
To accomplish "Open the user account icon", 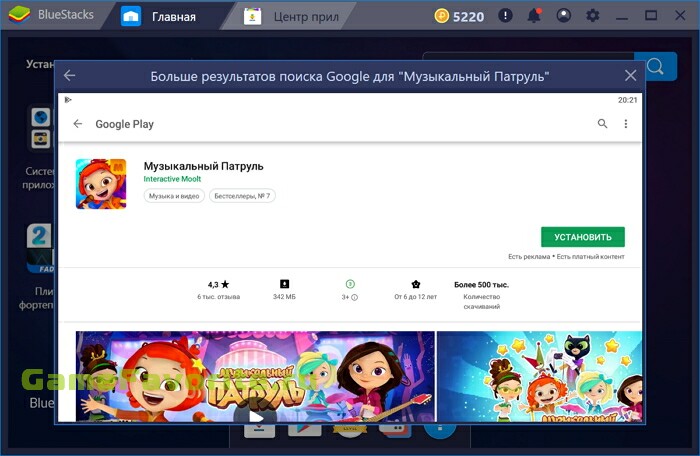I will click(563, 16).
